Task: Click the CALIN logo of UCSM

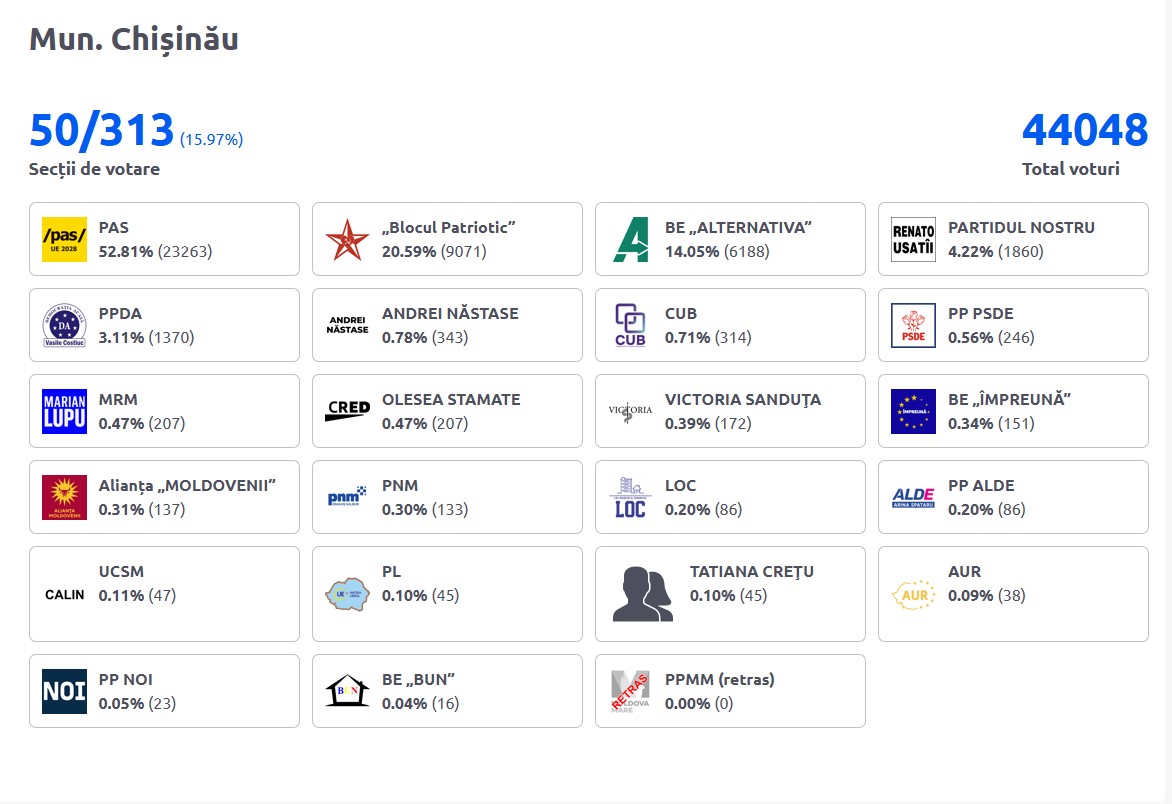Action: click(64, 595)
